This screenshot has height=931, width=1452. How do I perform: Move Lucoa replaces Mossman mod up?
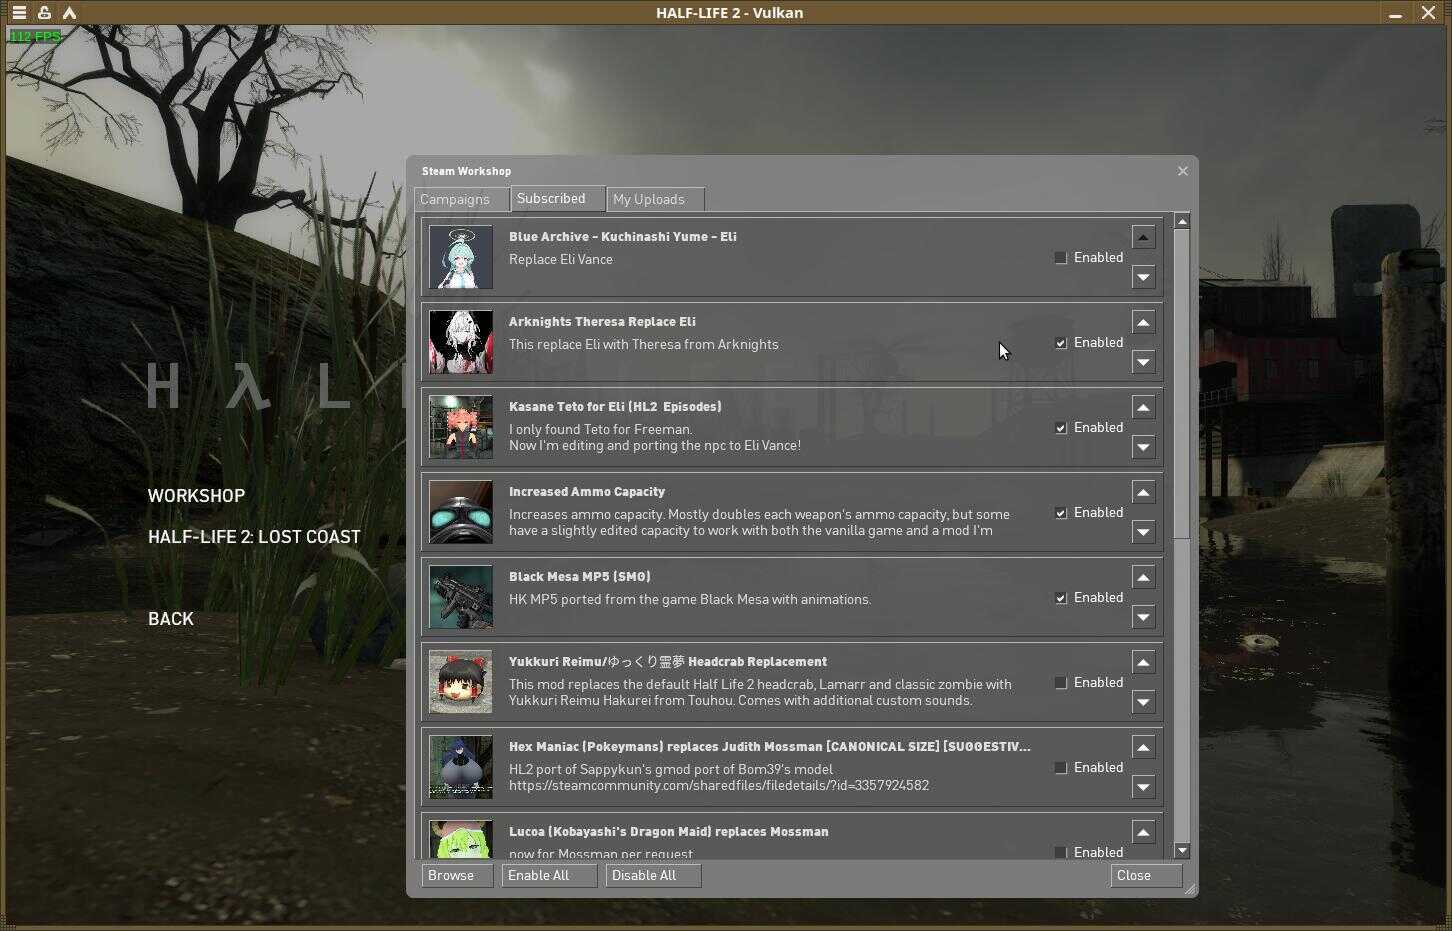(1143, 832)
